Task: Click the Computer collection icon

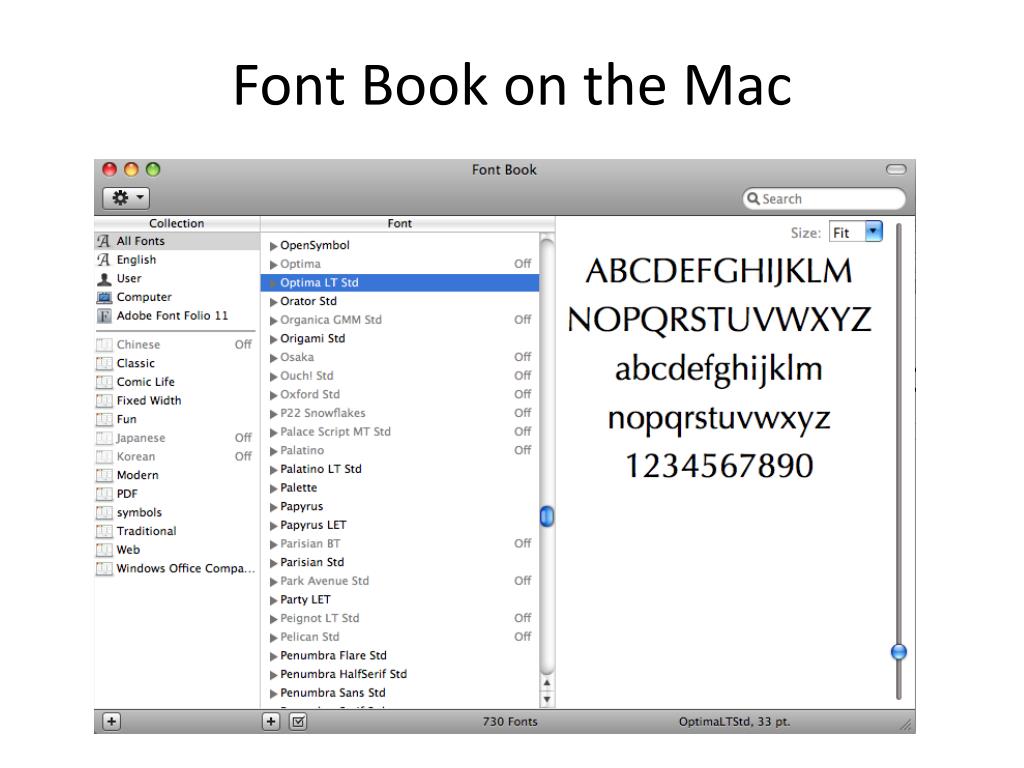Action: [x=104, y=297]
